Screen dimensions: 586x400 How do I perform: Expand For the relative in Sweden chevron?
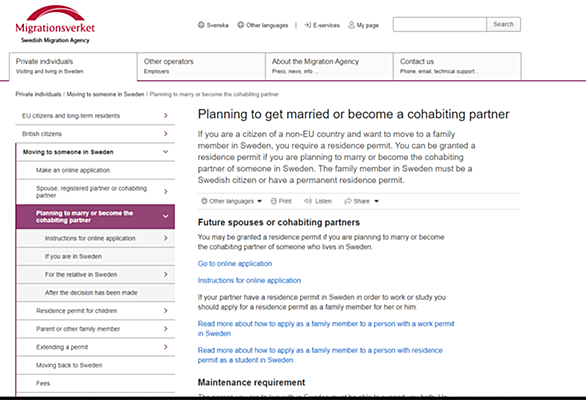tap(166, 274)
